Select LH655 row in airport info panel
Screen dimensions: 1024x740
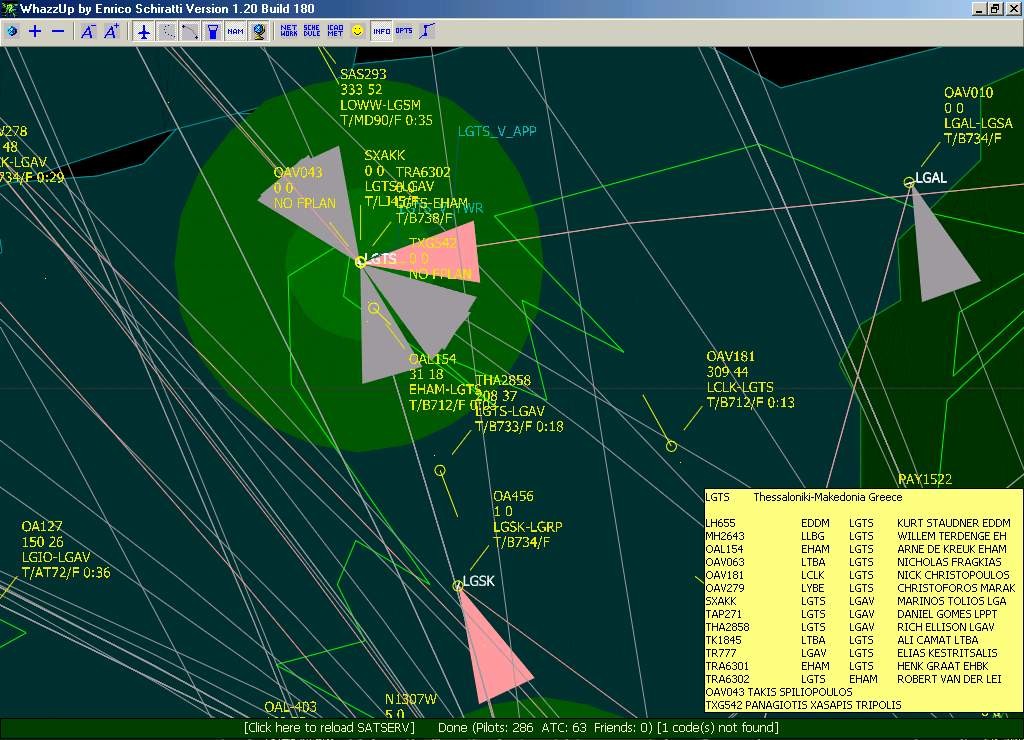point(858,523)
